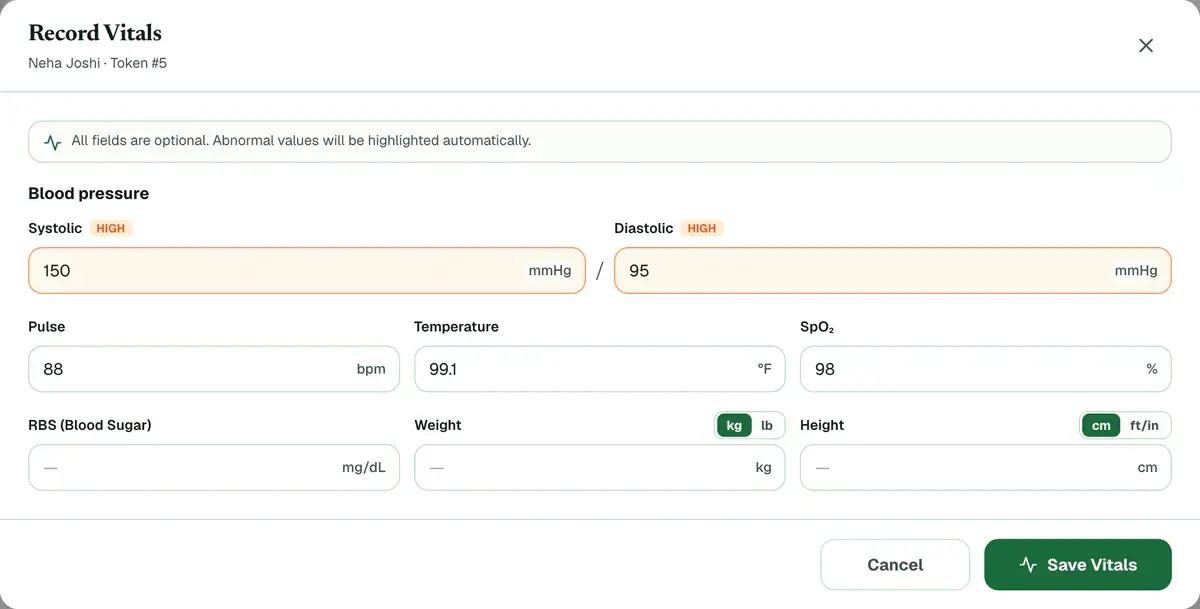Edit the Systolic value 150
Image resolution: width=1200 pixels, height=609 pixels.
coord(307,271)
